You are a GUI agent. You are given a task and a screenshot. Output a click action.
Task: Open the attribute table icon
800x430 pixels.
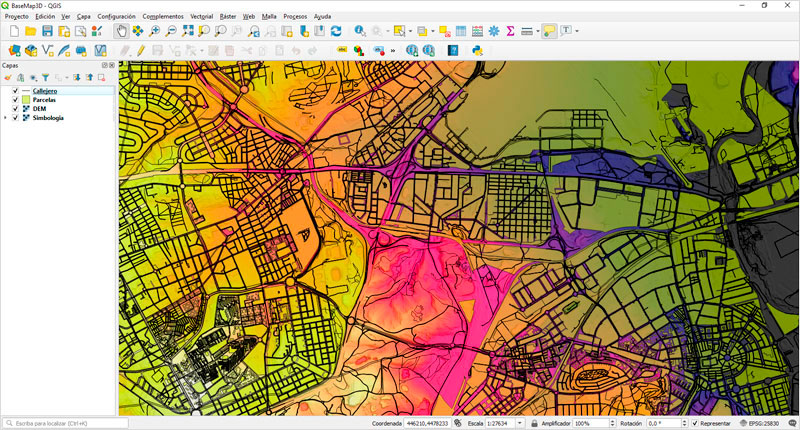point(461,32)
